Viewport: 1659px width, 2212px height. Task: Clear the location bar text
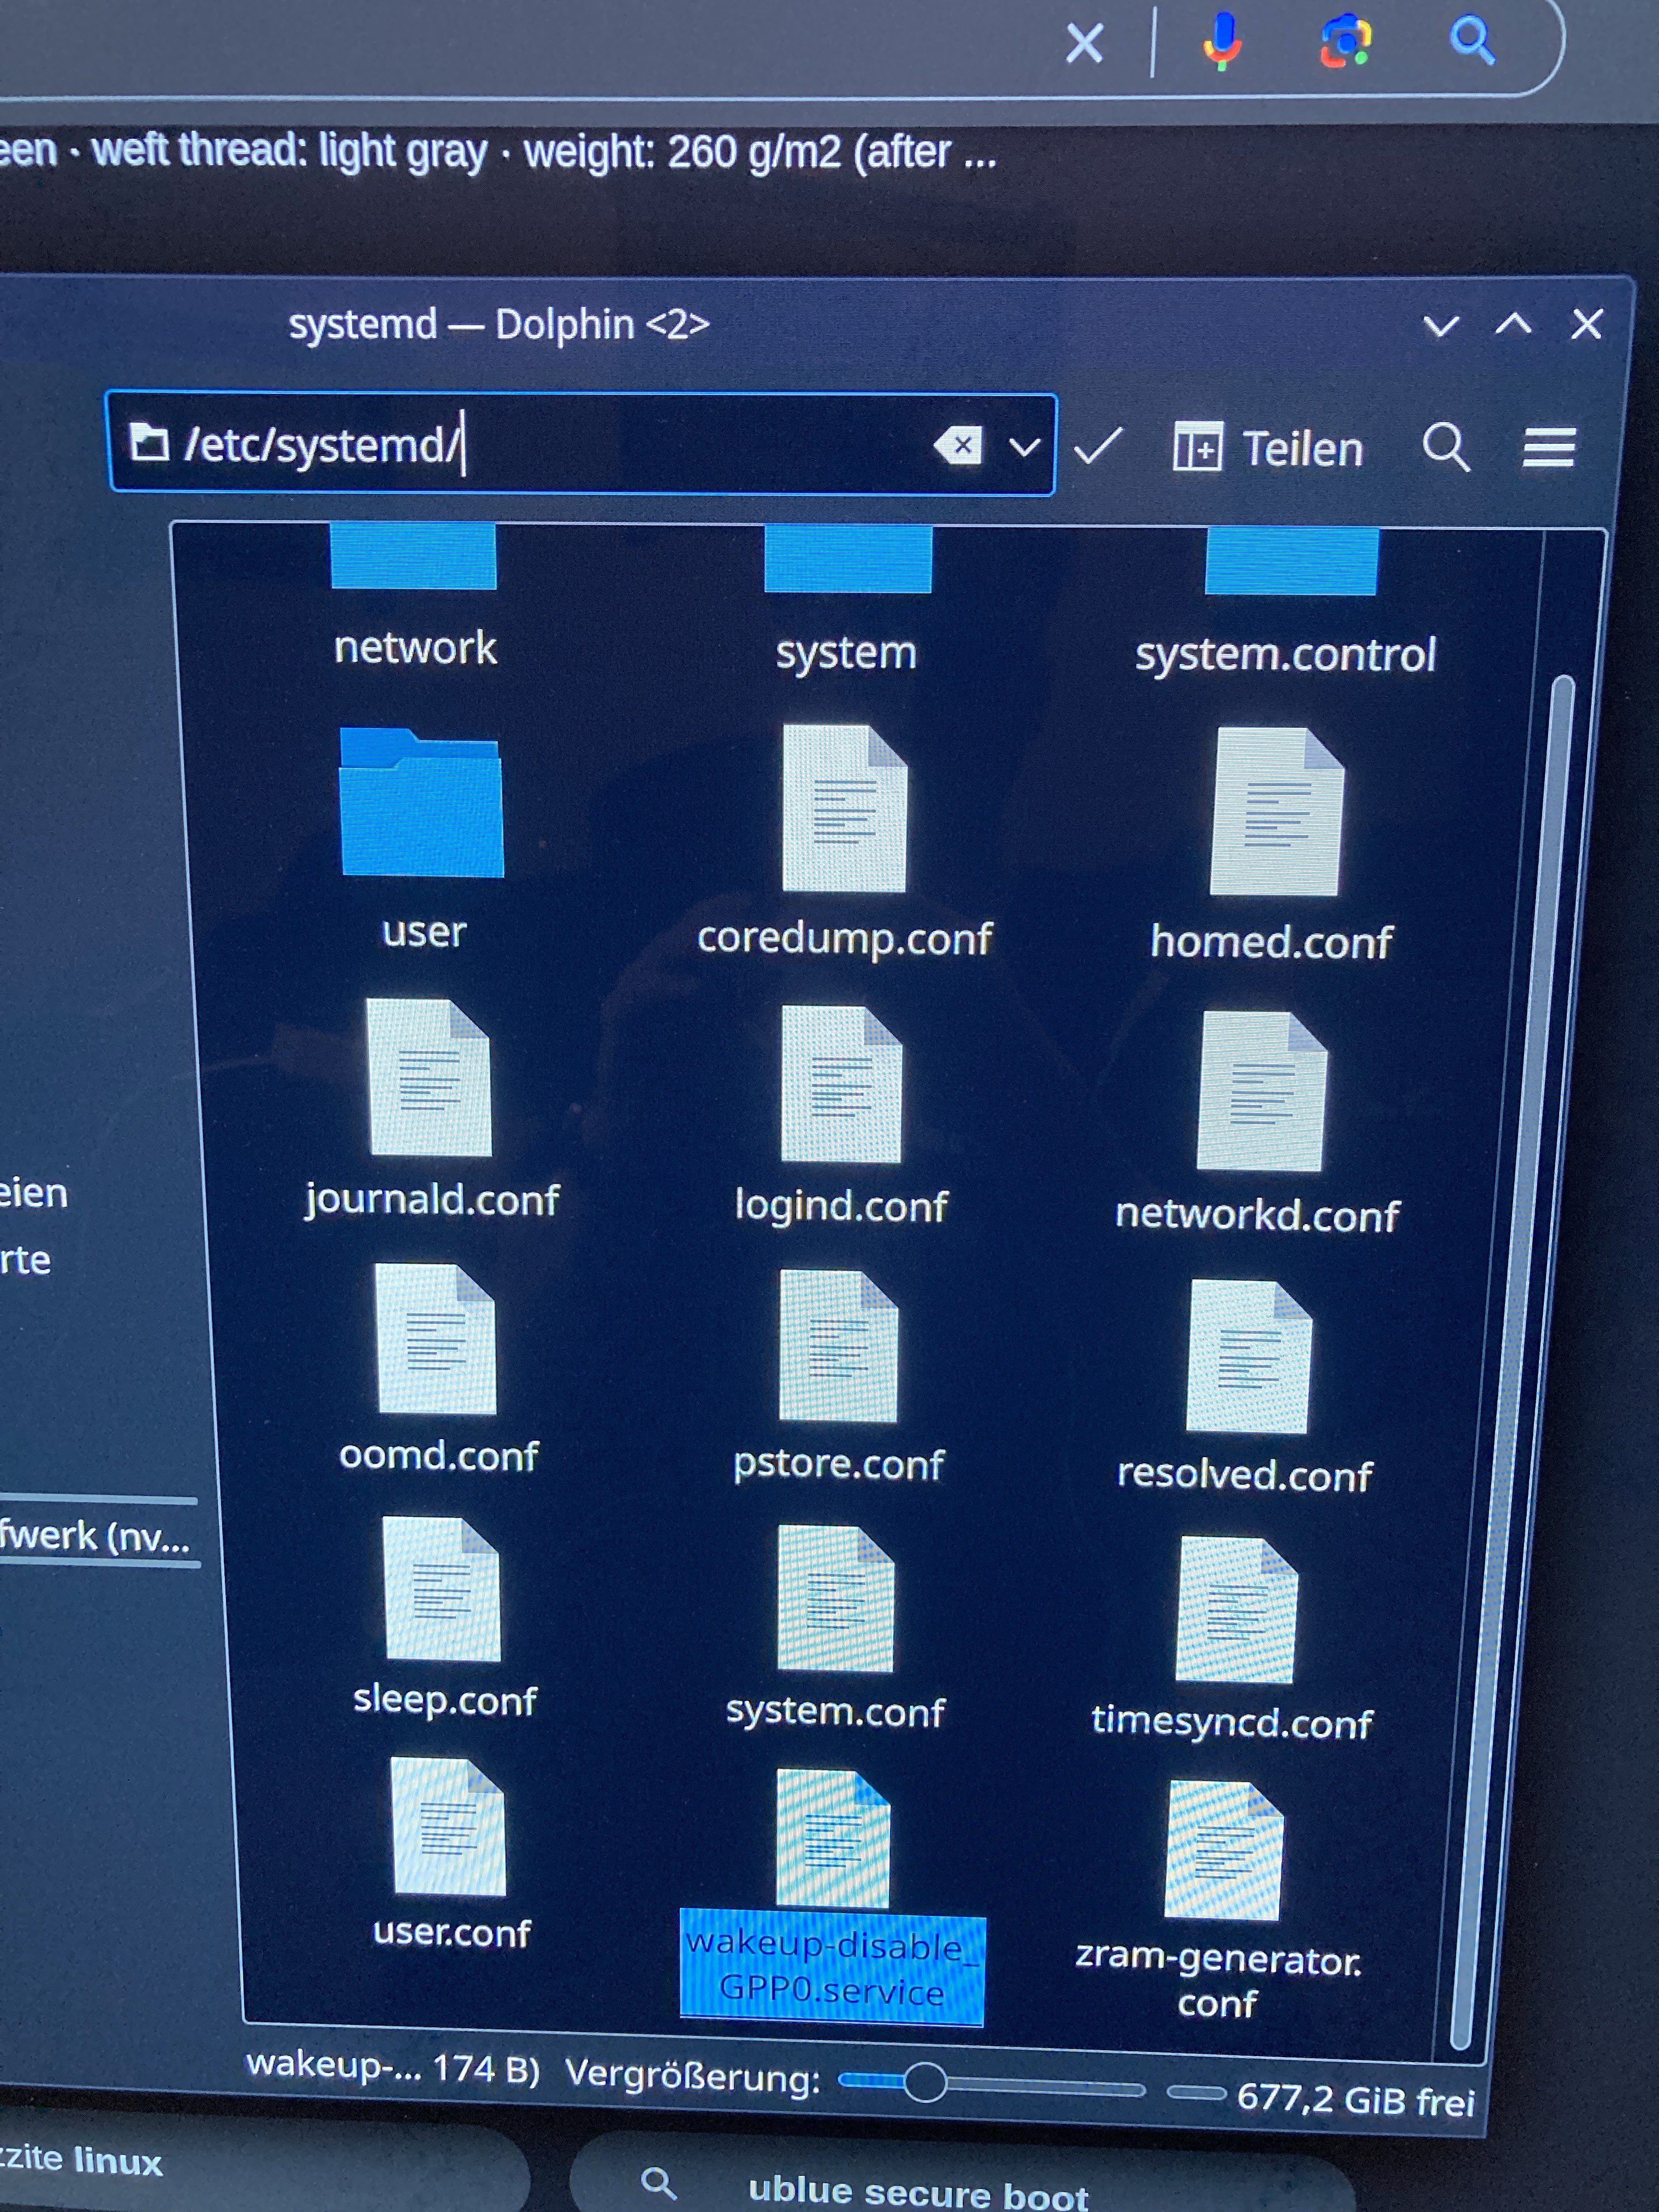click(x=957, y=445)
